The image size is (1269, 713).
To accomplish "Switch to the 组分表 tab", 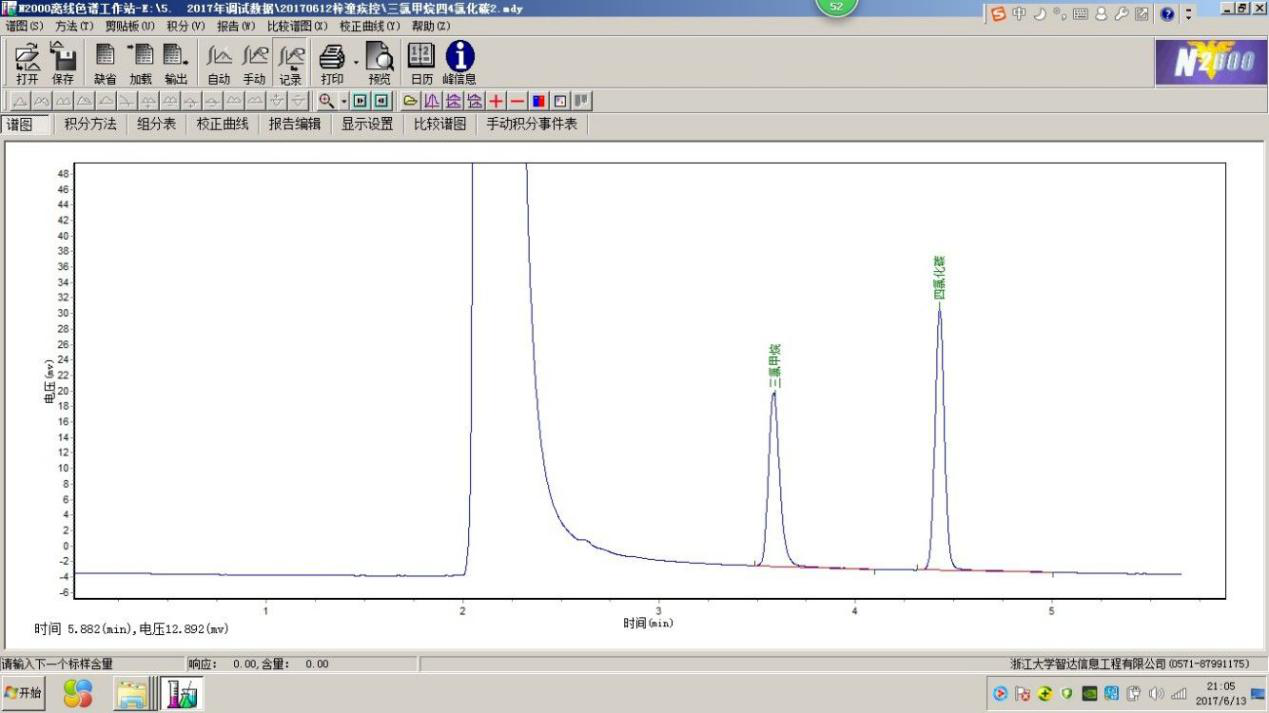I will click(x=156, y=124).
